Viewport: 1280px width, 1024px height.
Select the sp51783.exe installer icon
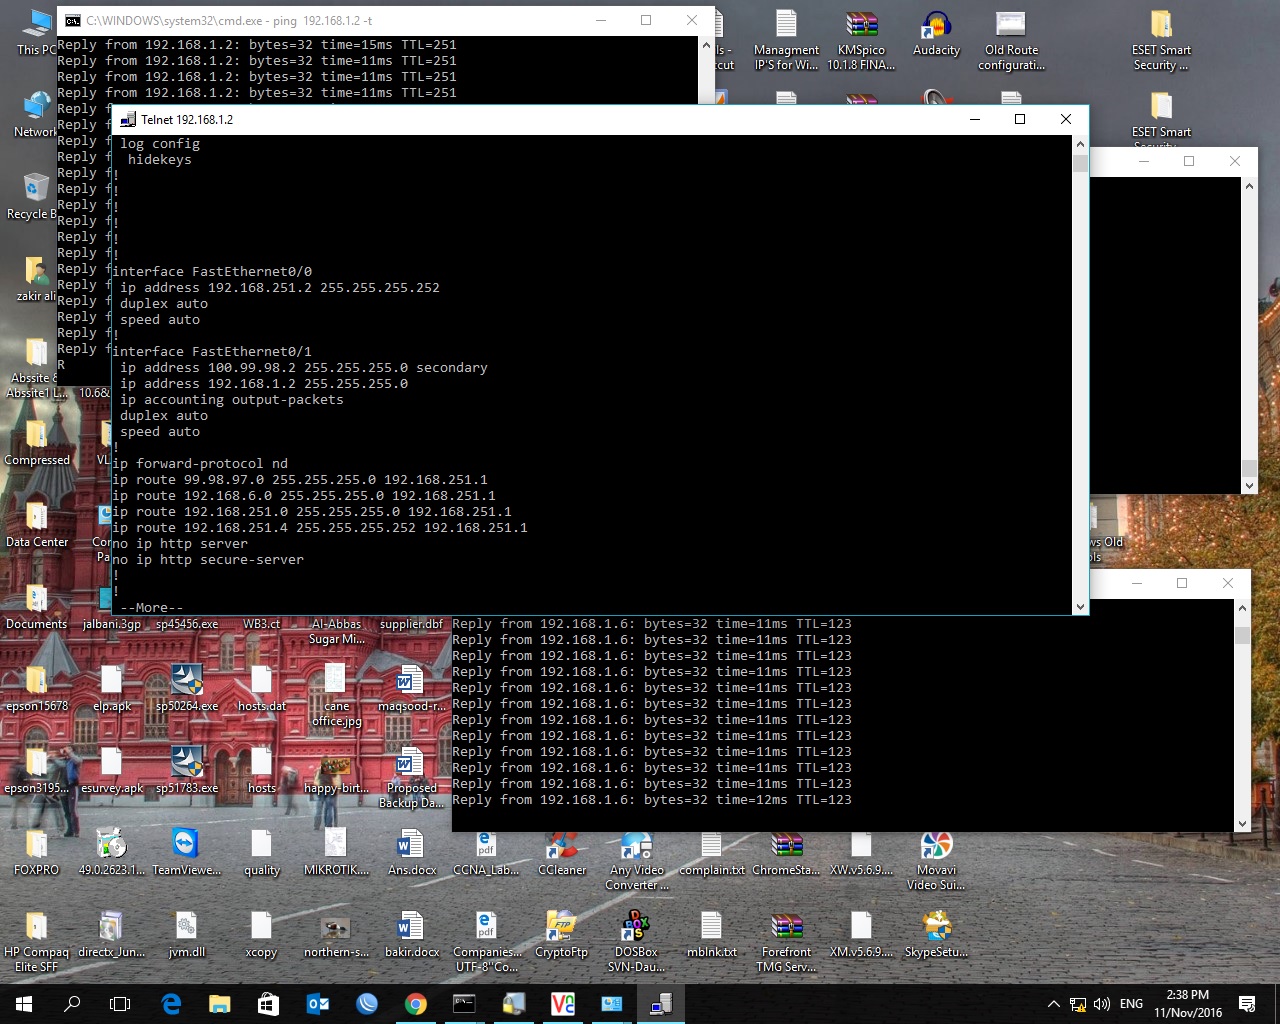187,770
